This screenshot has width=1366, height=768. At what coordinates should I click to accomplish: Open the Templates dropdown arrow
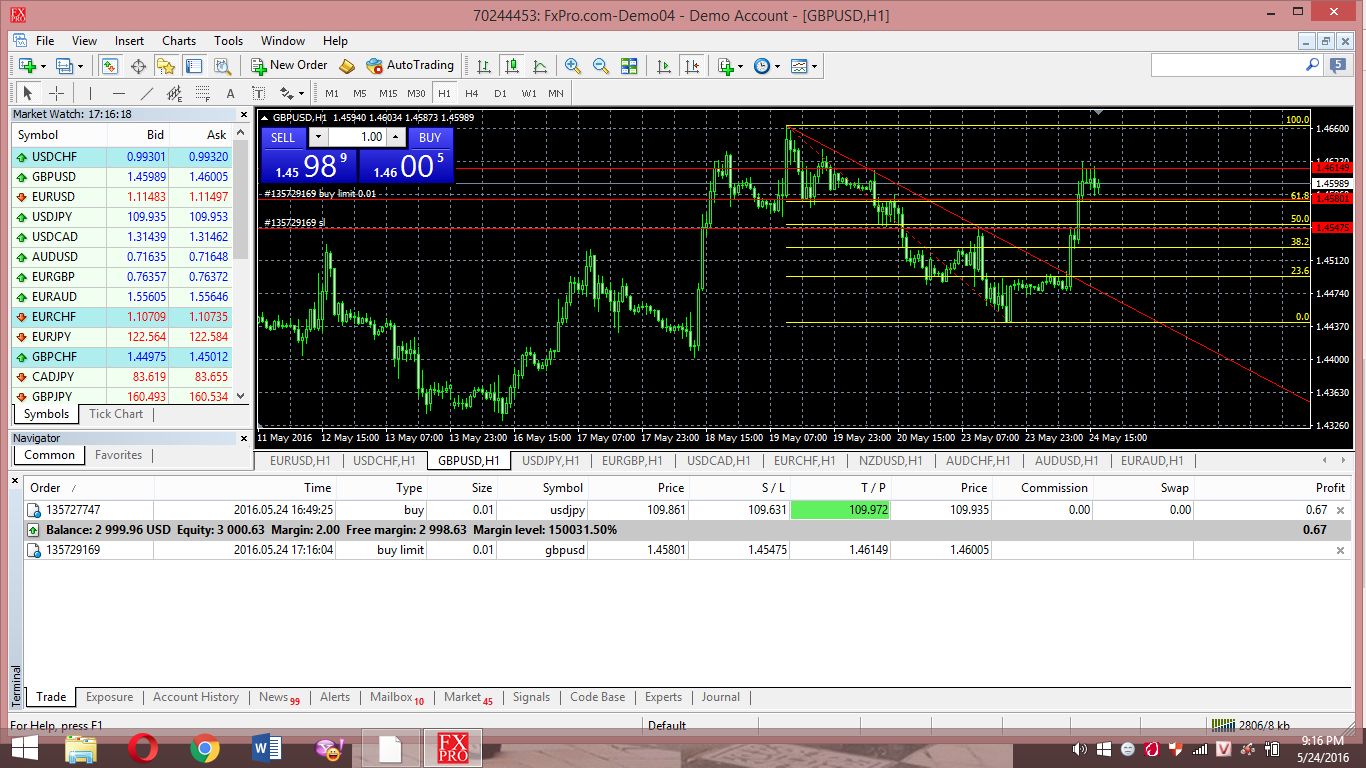tap(815, 66)
